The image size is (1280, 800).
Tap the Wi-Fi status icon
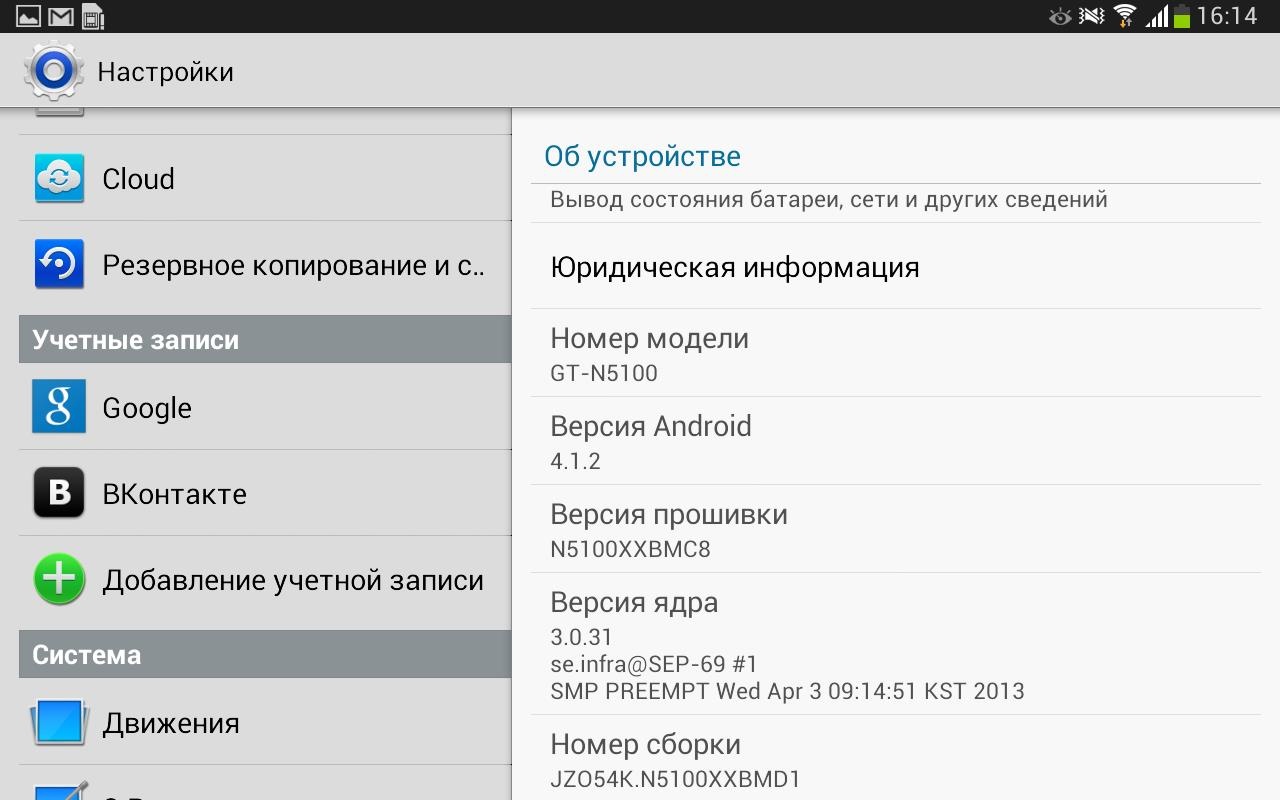pos(1125,16)
